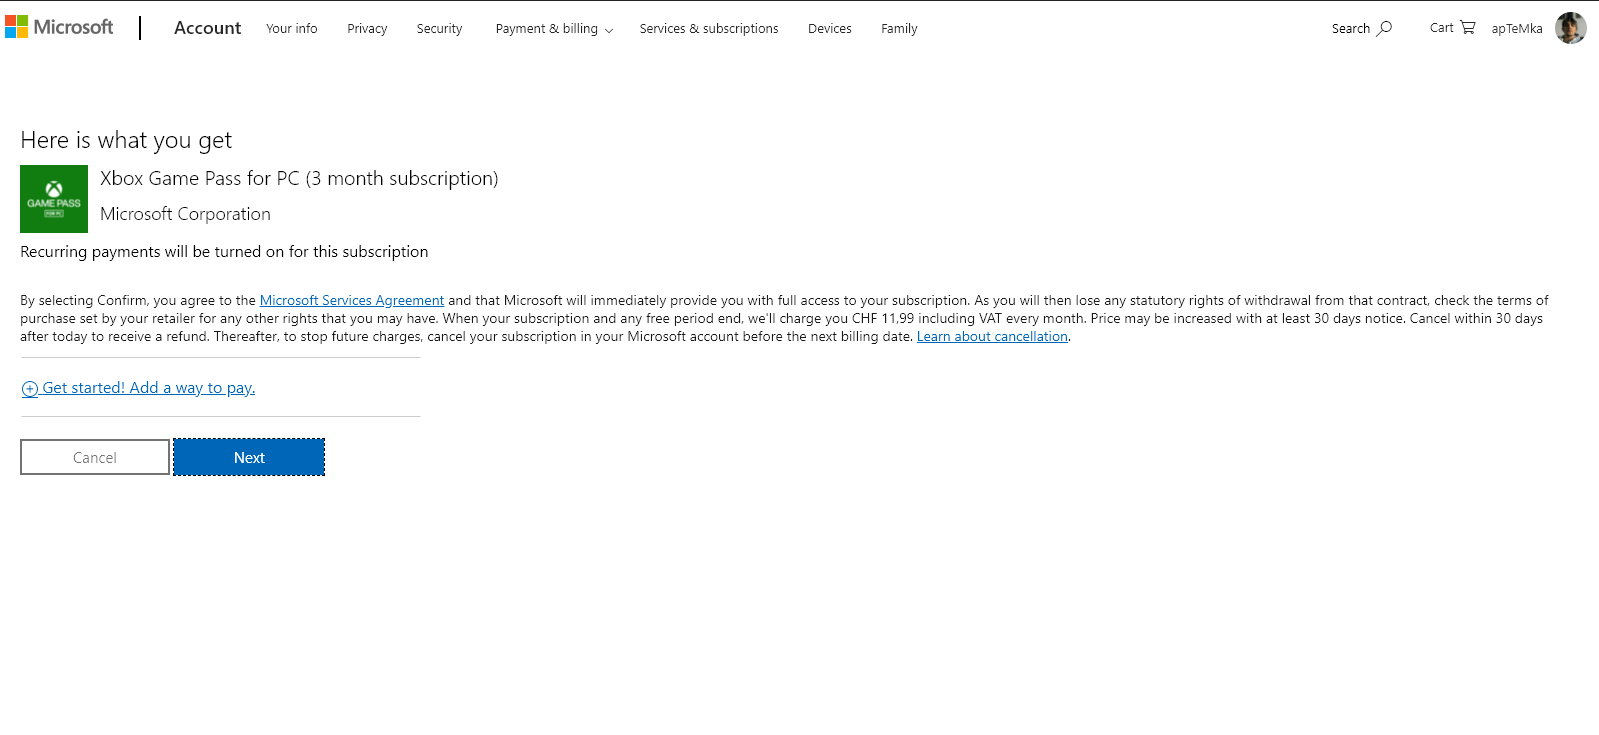This screenshot has height=735, width=1599.
Task: Open the Family menu item
Action: pos(899,29)
